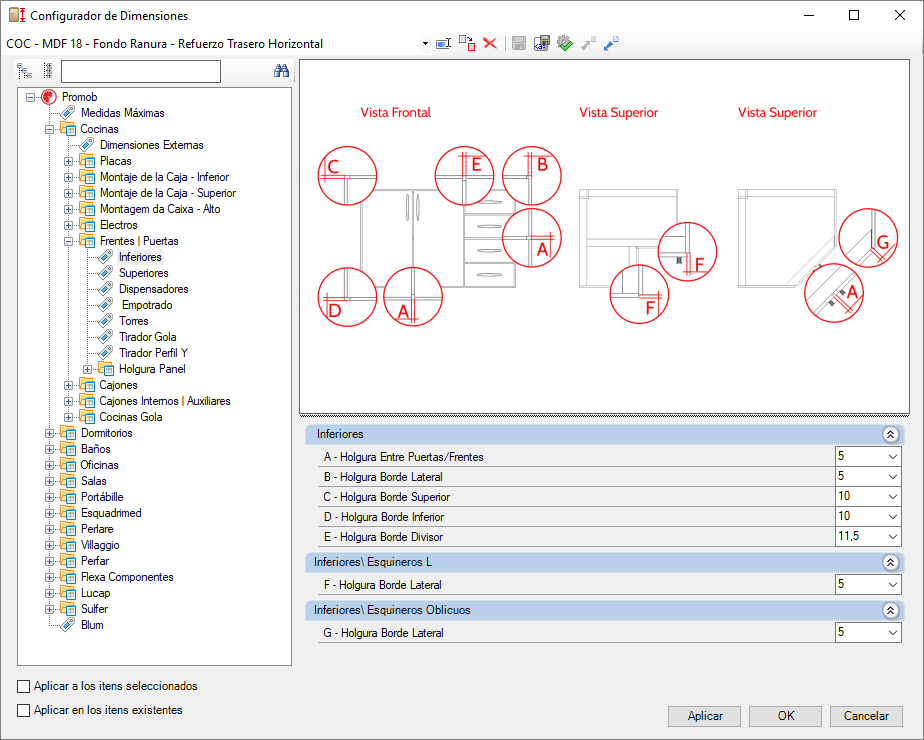Screen dimensions: 924x740
Task: Open dropdown for B - Holgura Borde Lateral
Action: tap(893, 477)
